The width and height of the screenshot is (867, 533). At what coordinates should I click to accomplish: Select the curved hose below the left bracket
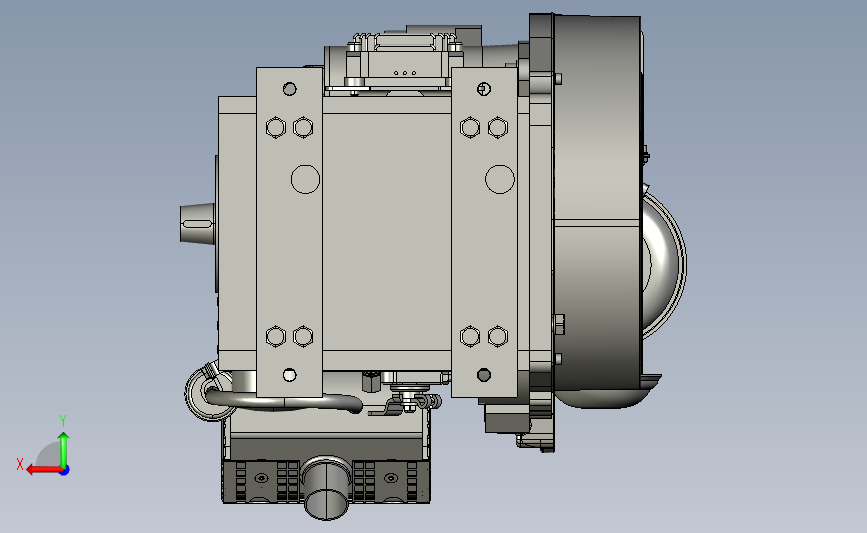point(285,400)
